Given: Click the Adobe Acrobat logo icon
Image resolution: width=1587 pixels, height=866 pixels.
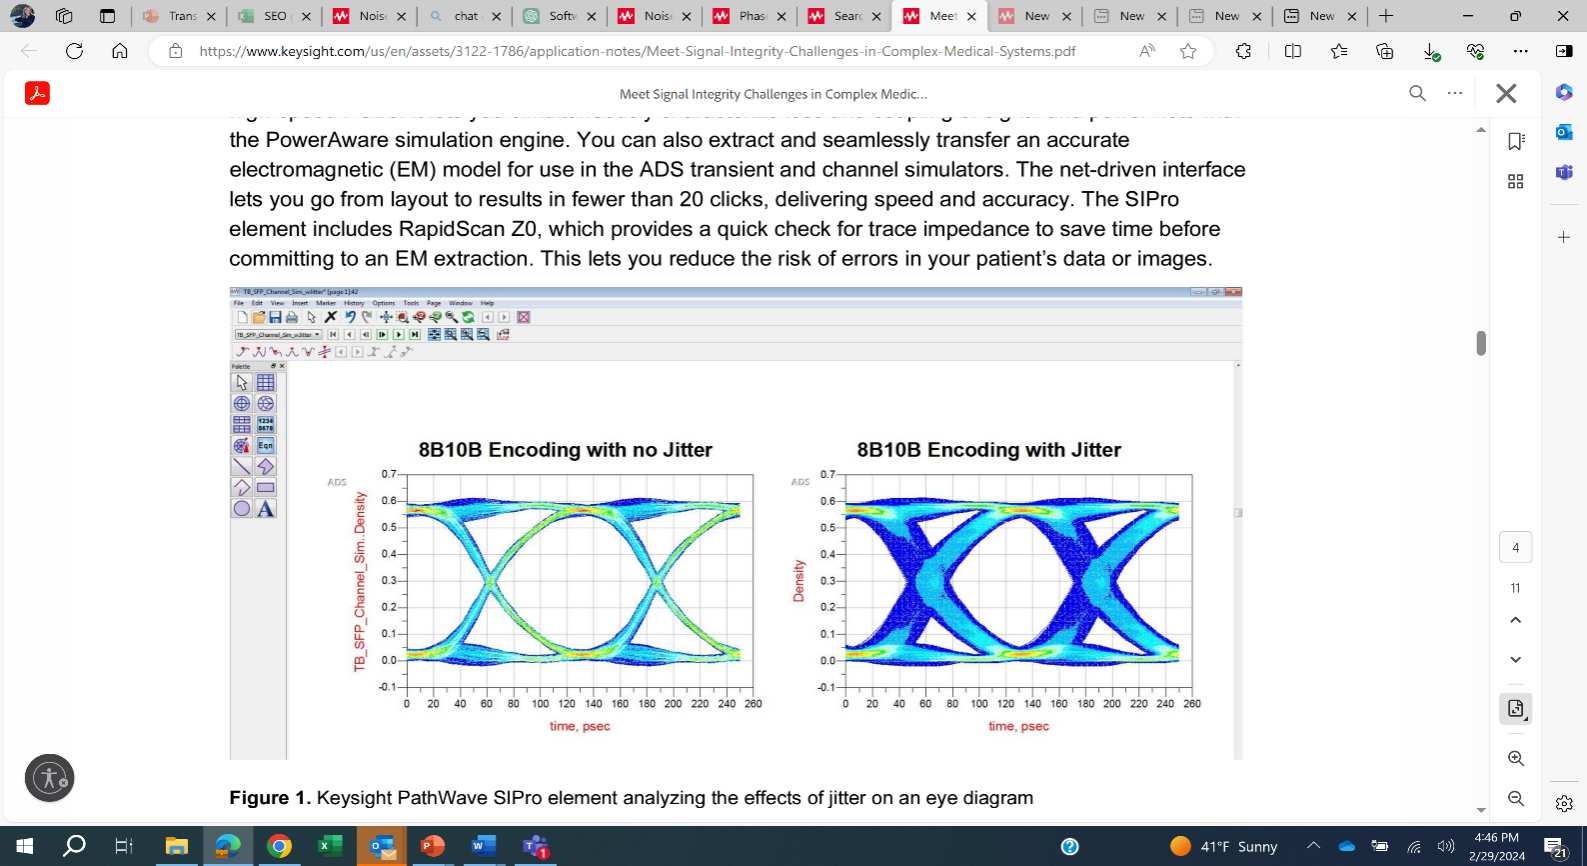Looking at the screenshot, I should [x=37, y=93].
